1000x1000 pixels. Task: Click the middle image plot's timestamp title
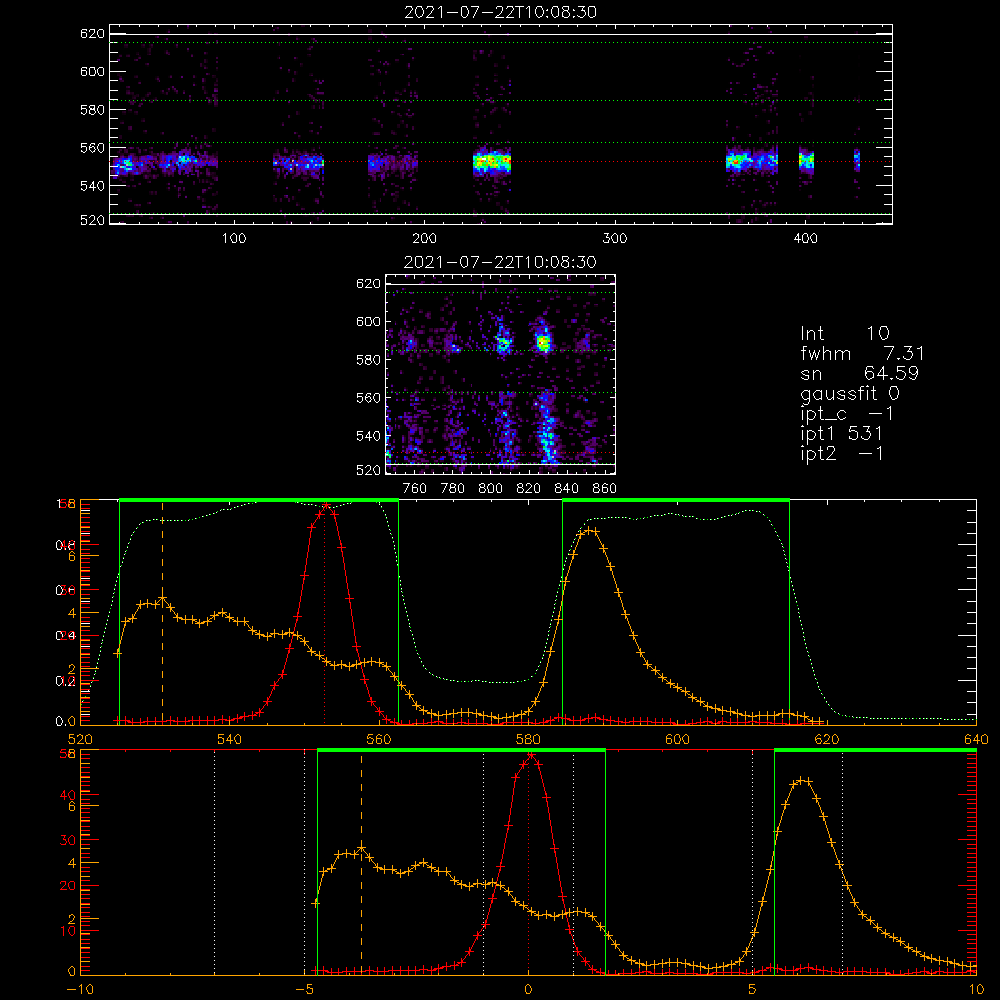500,262
